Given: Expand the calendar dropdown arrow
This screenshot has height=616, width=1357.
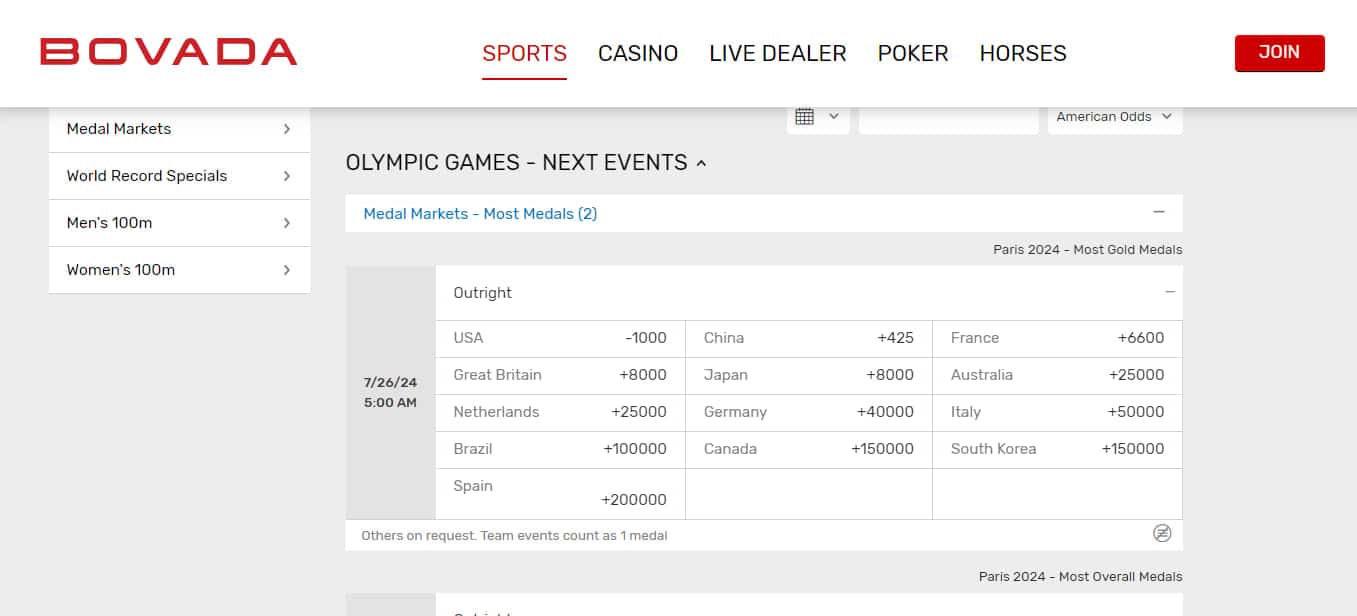Looking at the screenshot, I should [x=834, y=117].
